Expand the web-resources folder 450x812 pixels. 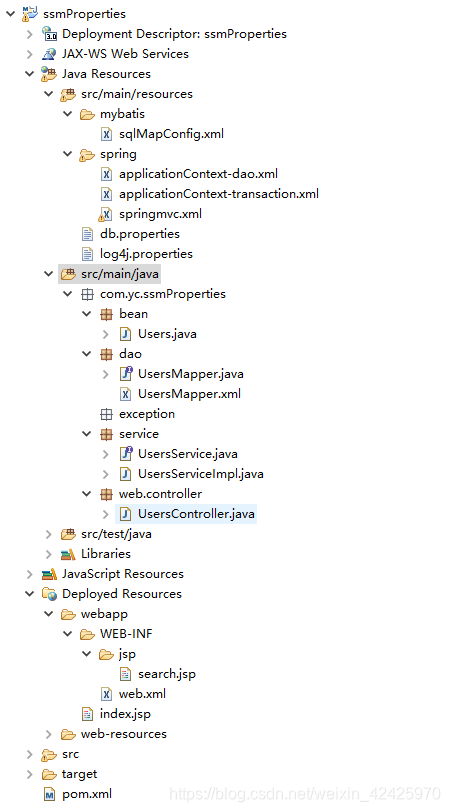(49, 734)
